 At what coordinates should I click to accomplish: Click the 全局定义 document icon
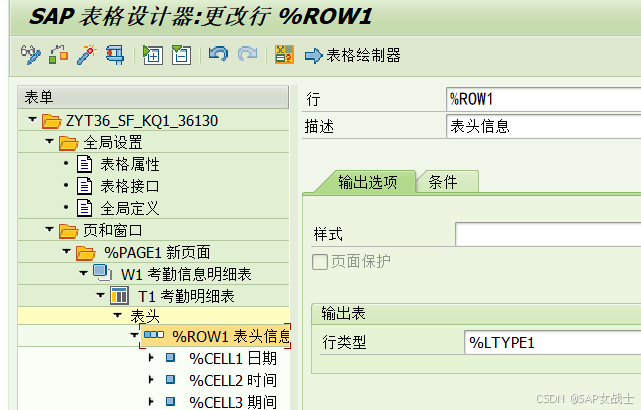coord(85,208)
